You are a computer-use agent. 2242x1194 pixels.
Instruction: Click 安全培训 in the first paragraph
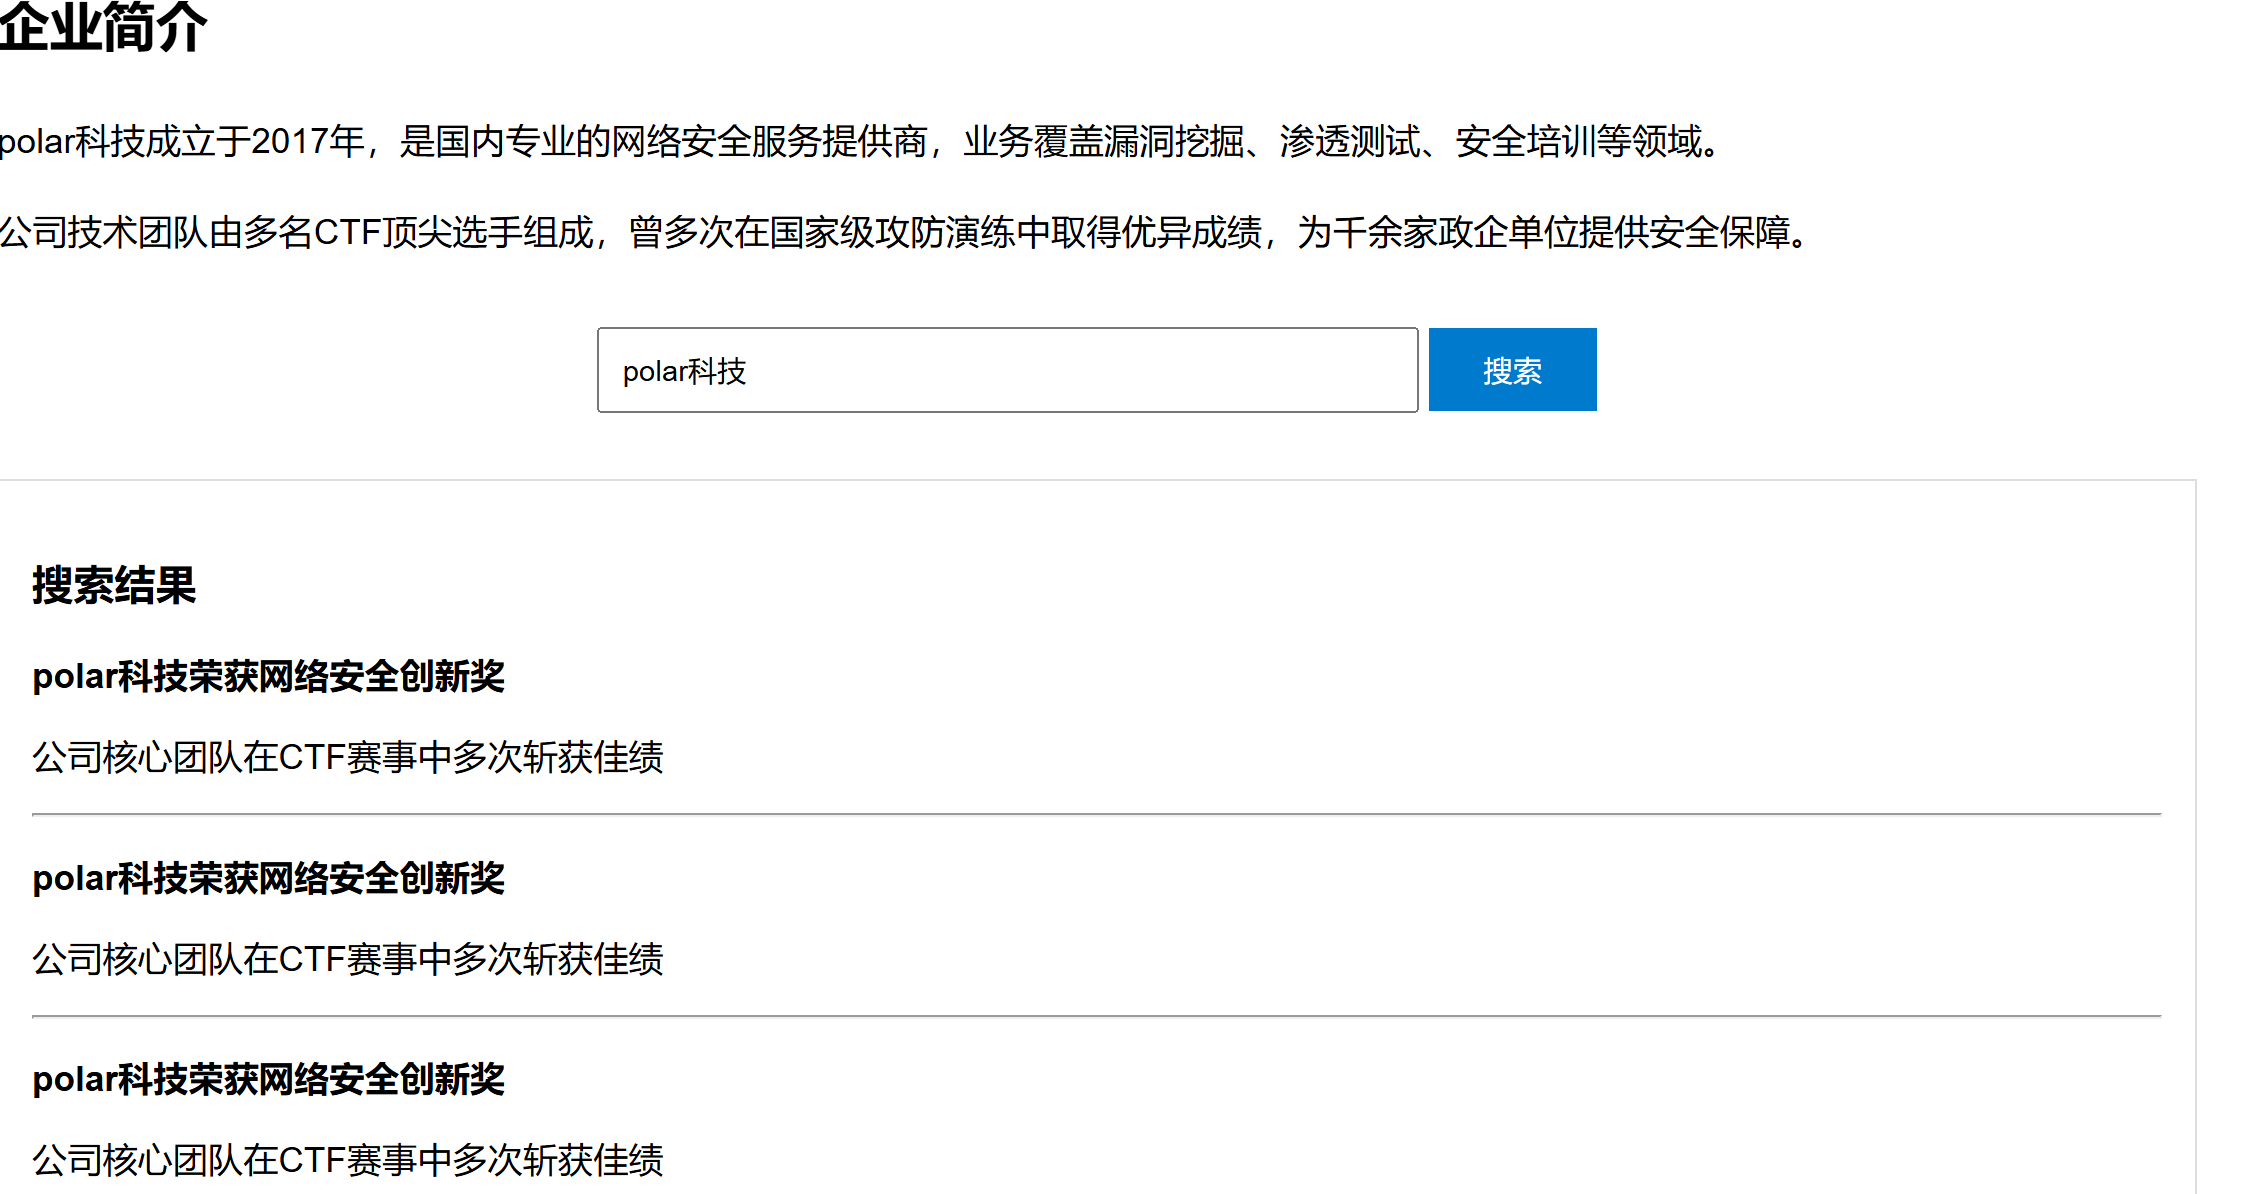pos(1525,142)
